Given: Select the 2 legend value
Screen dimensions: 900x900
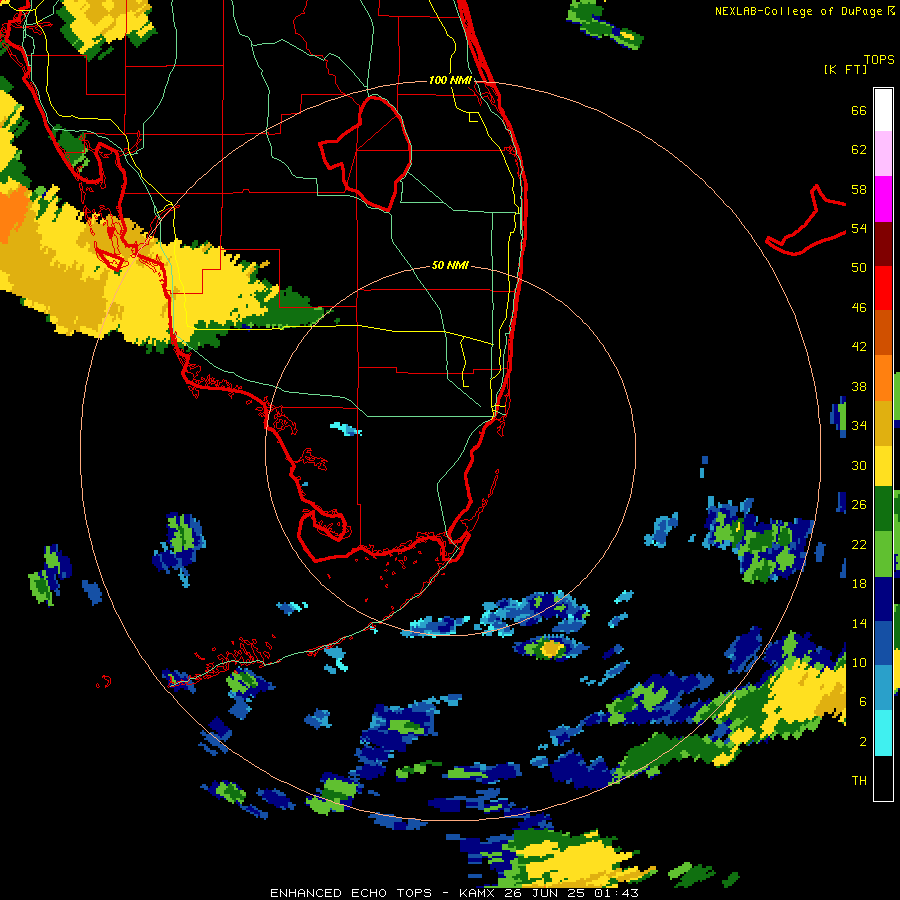Looking at the screenshot, I should pyautogui.click(x=862, y=741).
